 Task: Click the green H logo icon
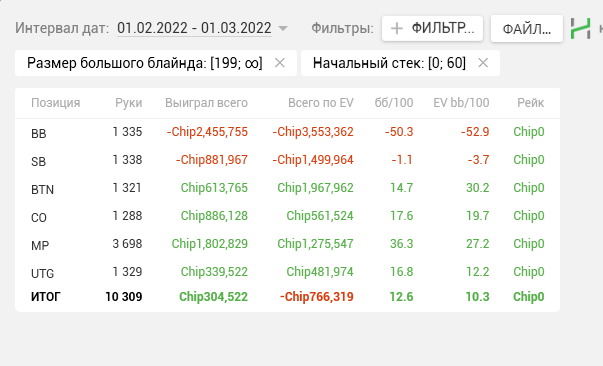pos(580,28)
